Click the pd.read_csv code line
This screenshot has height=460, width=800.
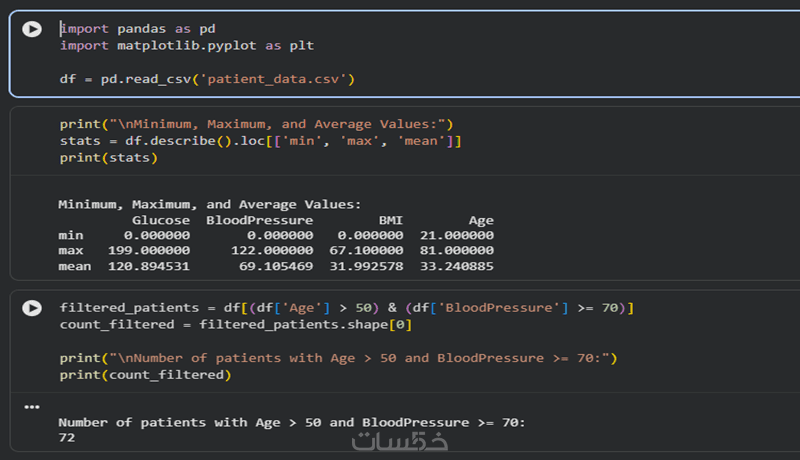click(207, 78)
